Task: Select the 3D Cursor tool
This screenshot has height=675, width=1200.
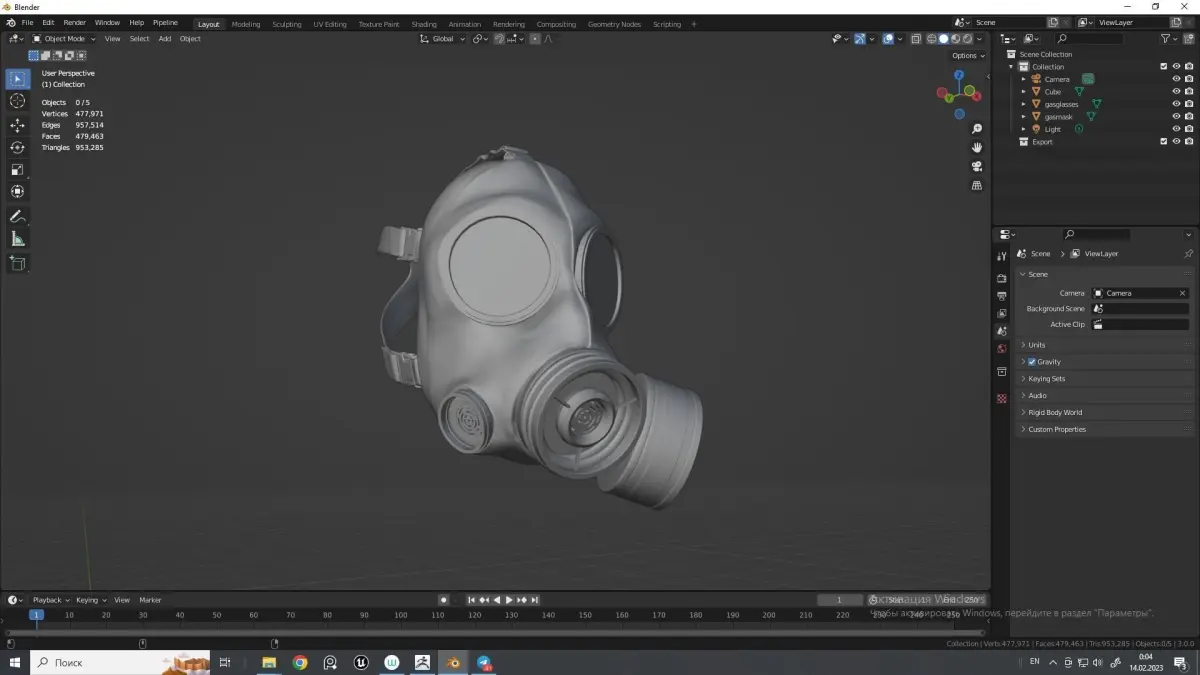Action: click(x=17, y=101)
